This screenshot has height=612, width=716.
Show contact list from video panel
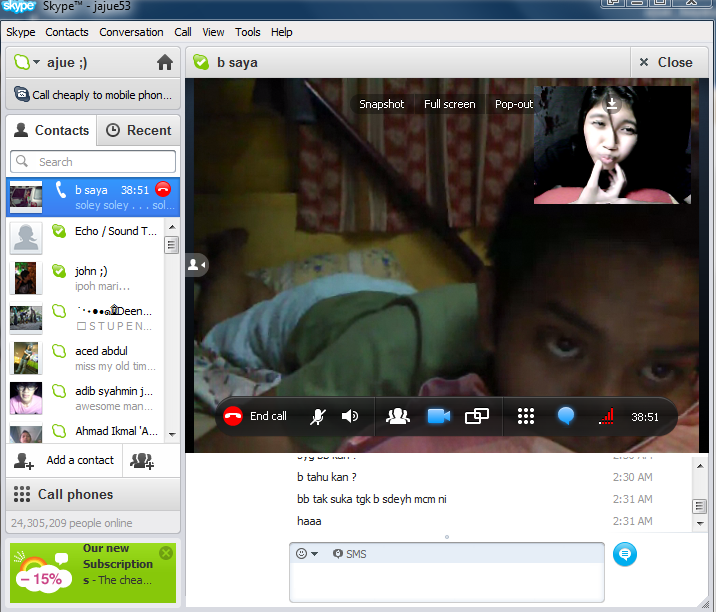[197, 264]
